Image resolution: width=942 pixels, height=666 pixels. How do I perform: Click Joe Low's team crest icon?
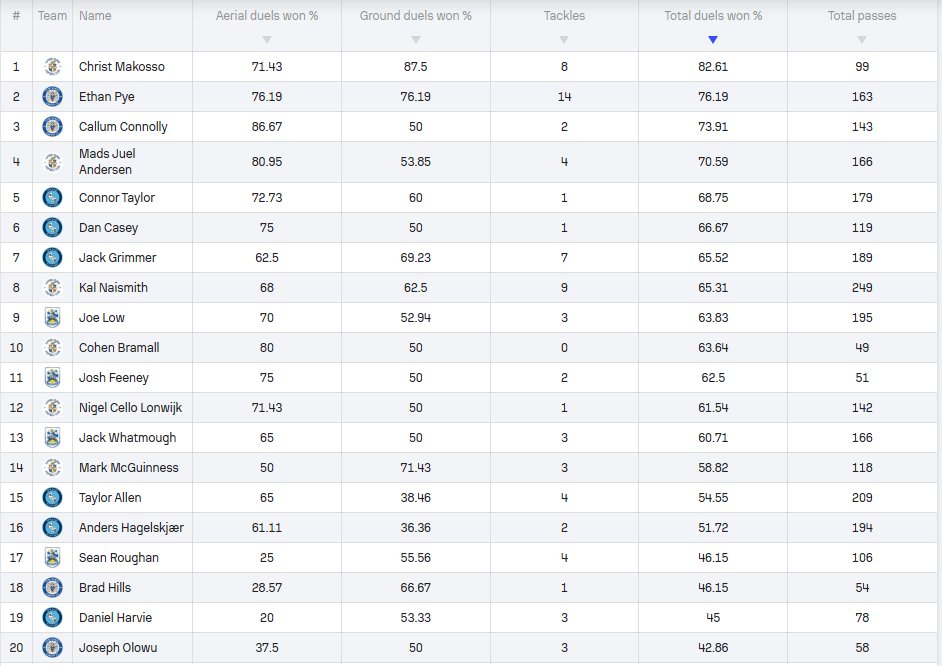click(53, 318)
